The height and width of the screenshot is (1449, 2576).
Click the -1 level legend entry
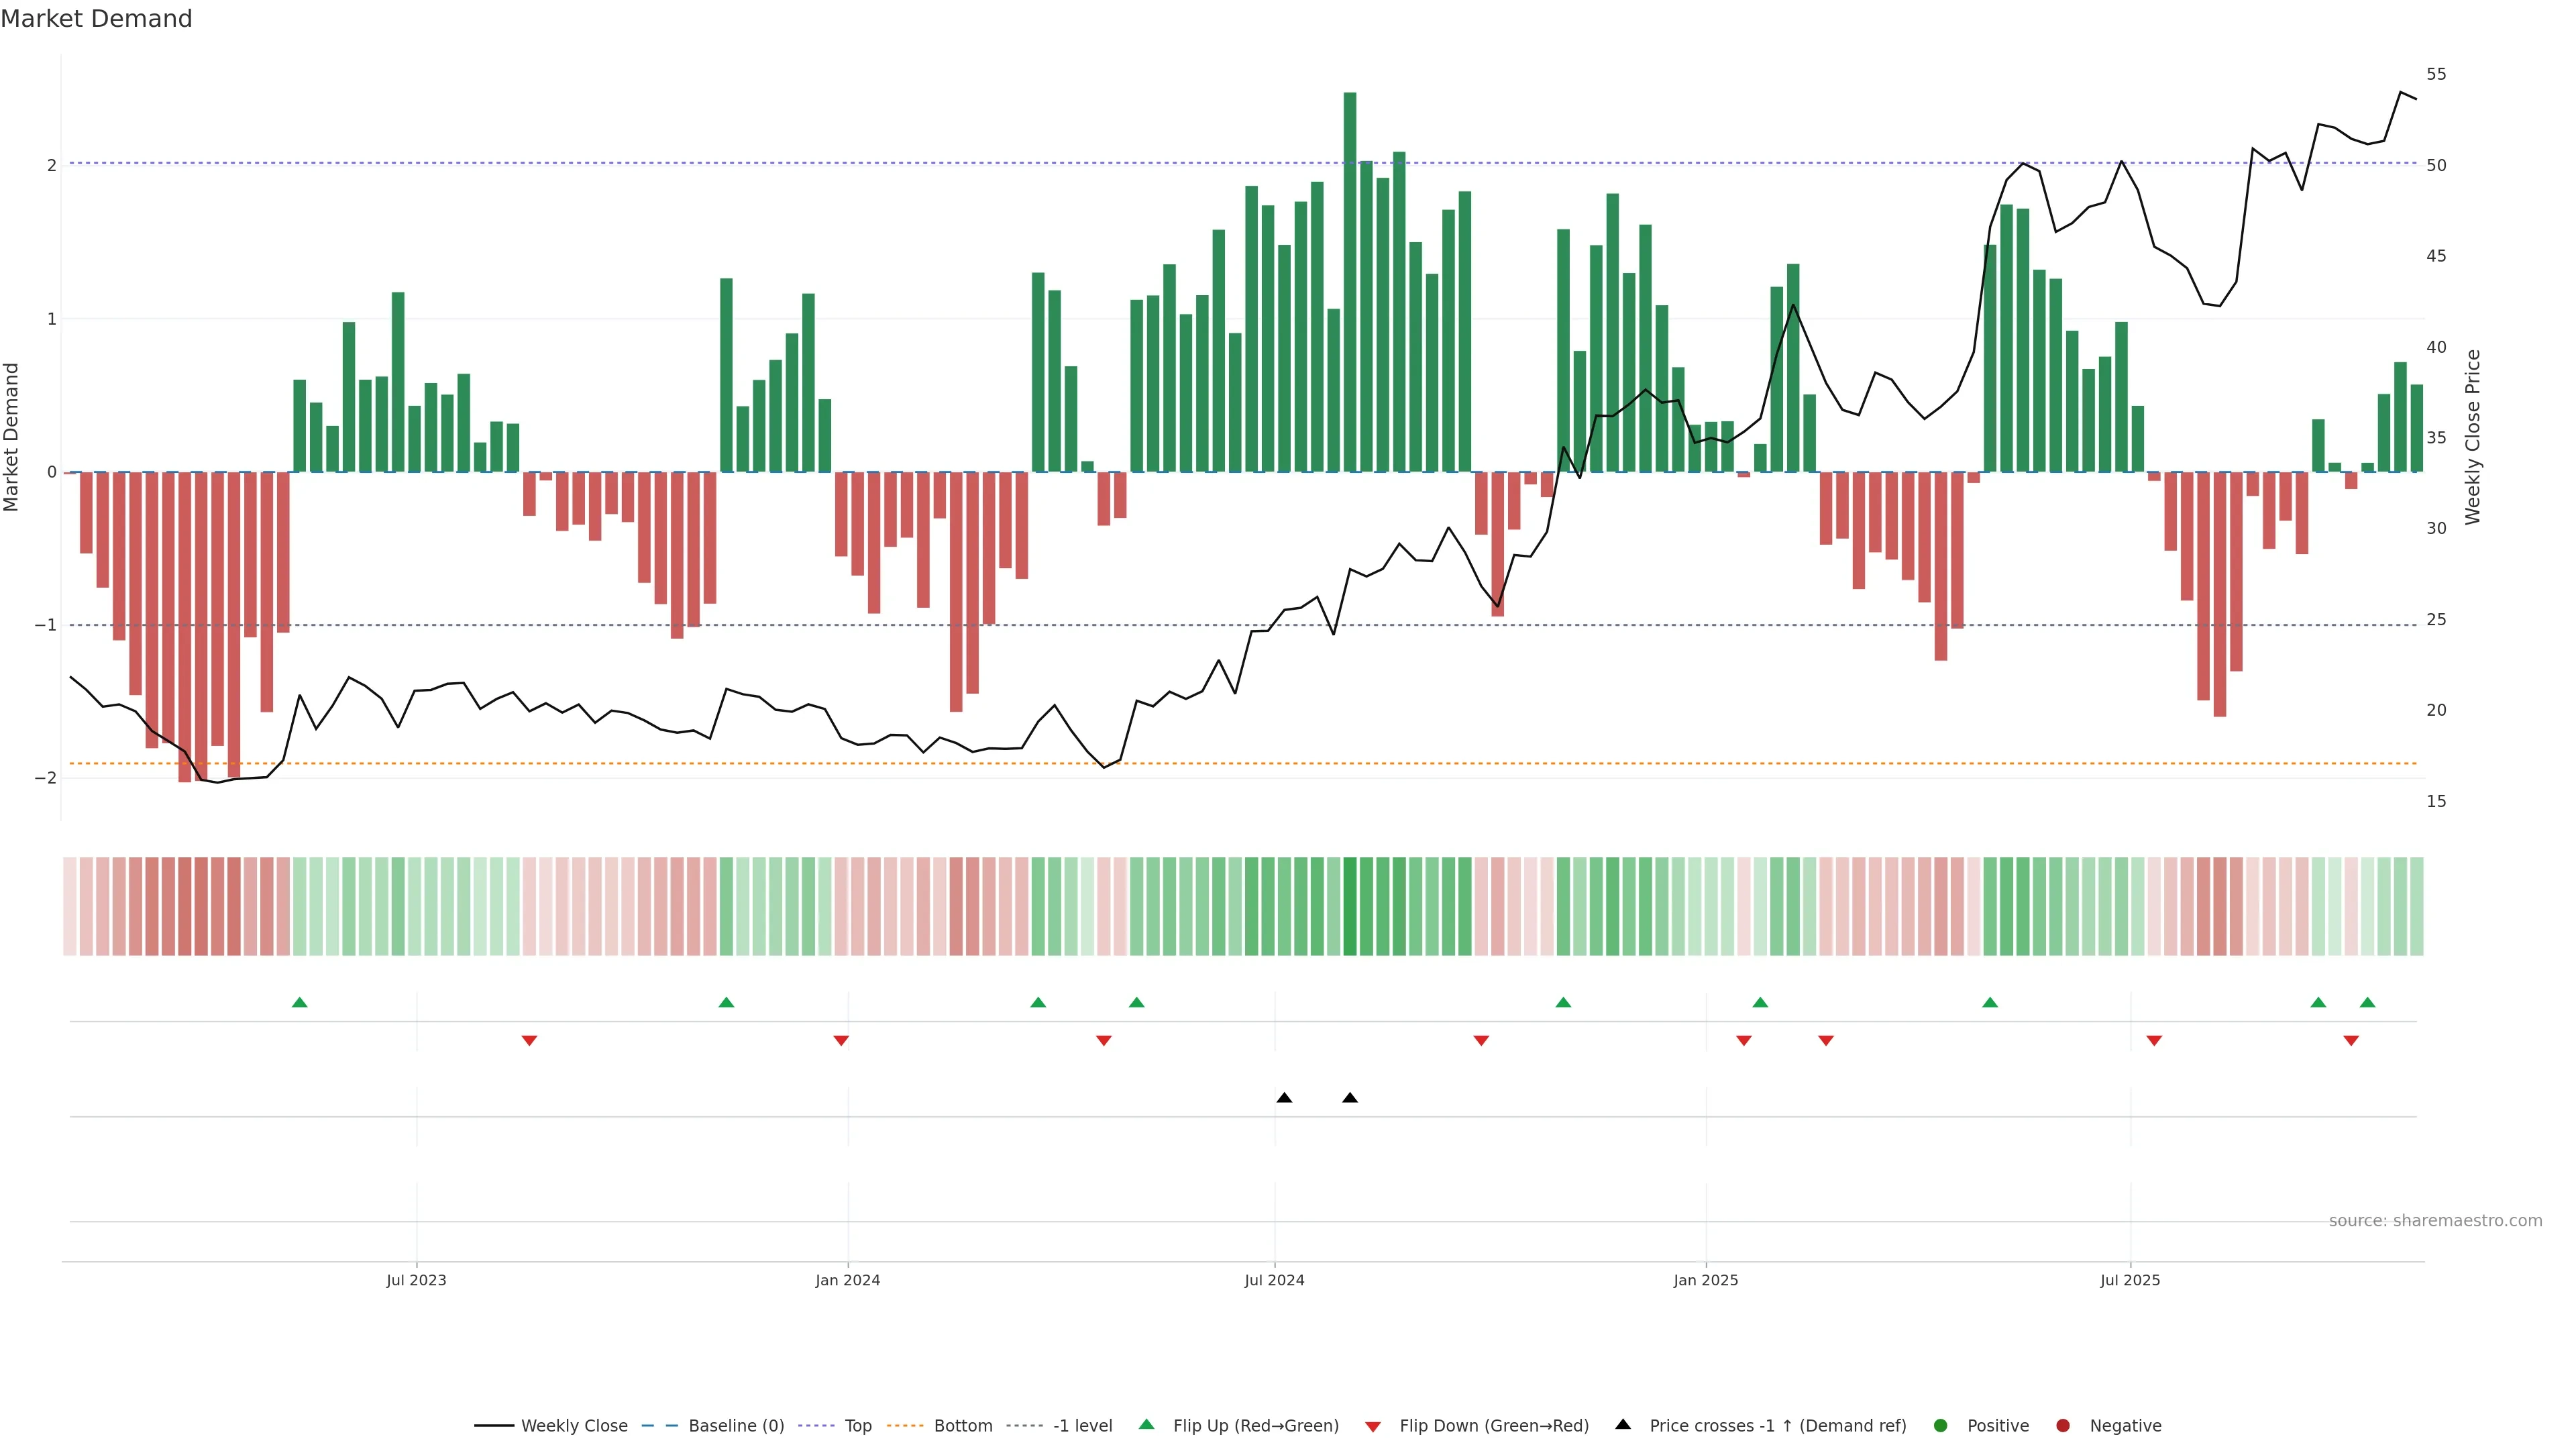(x=1082, y=1426)
